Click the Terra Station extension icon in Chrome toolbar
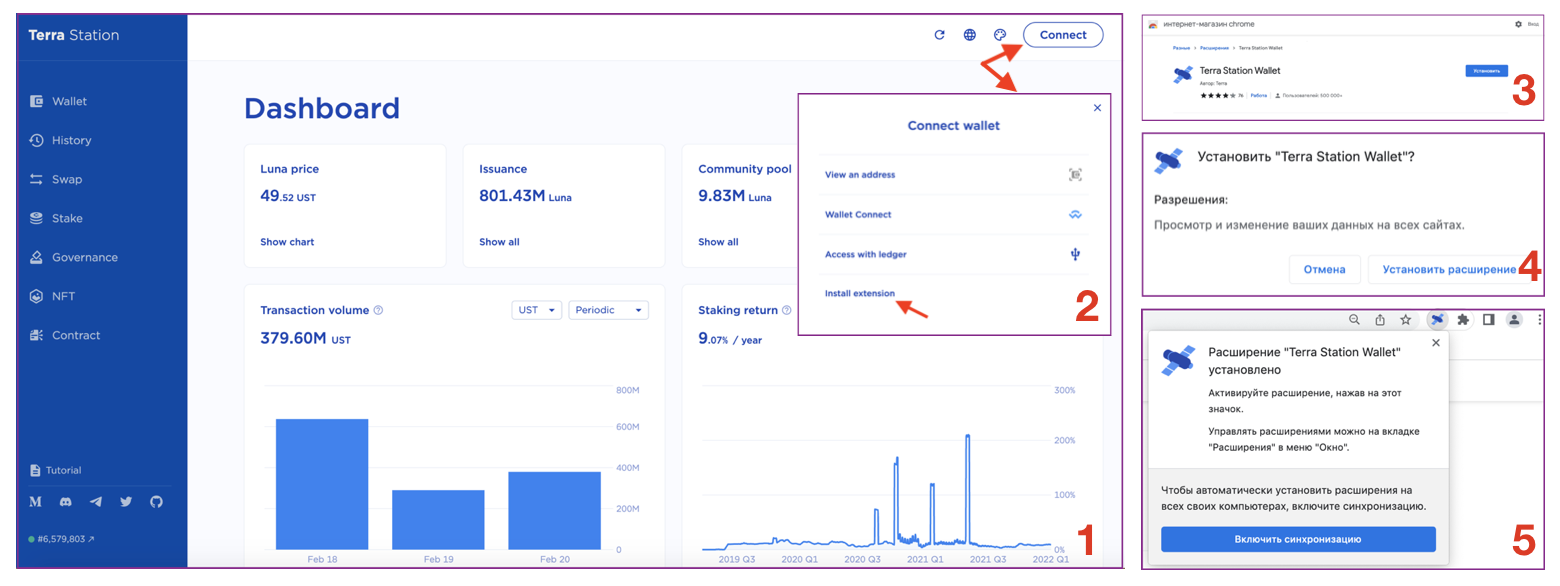This screenshot has width=1560, height=586. [1437, 320]
